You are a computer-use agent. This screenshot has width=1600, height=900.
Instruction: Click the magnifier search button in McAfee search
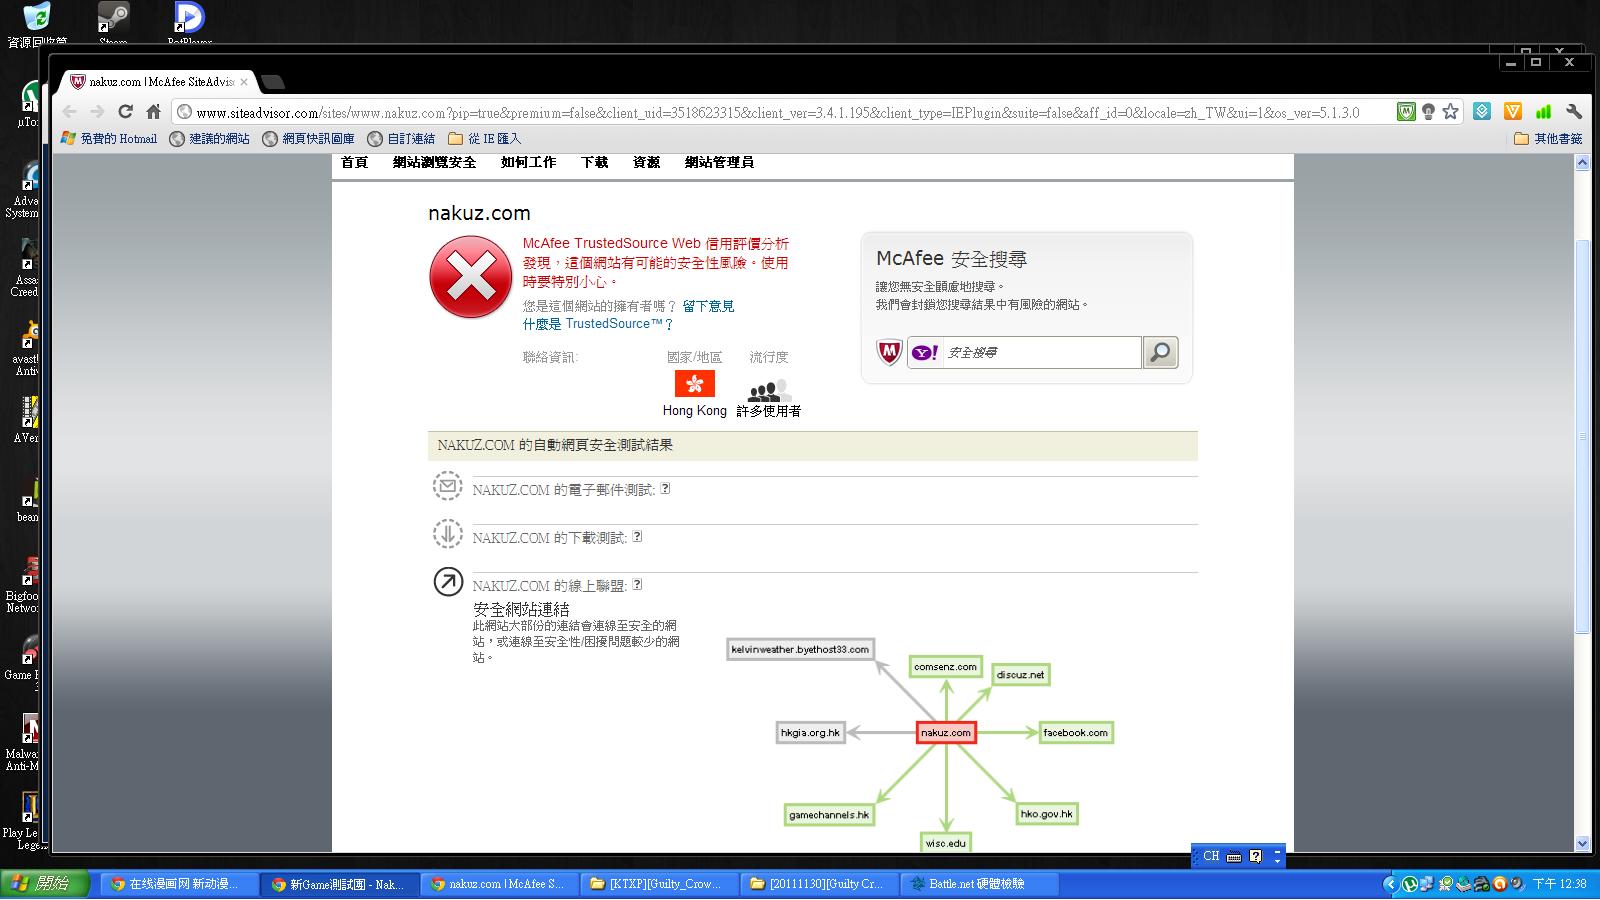coord(1160,352)
